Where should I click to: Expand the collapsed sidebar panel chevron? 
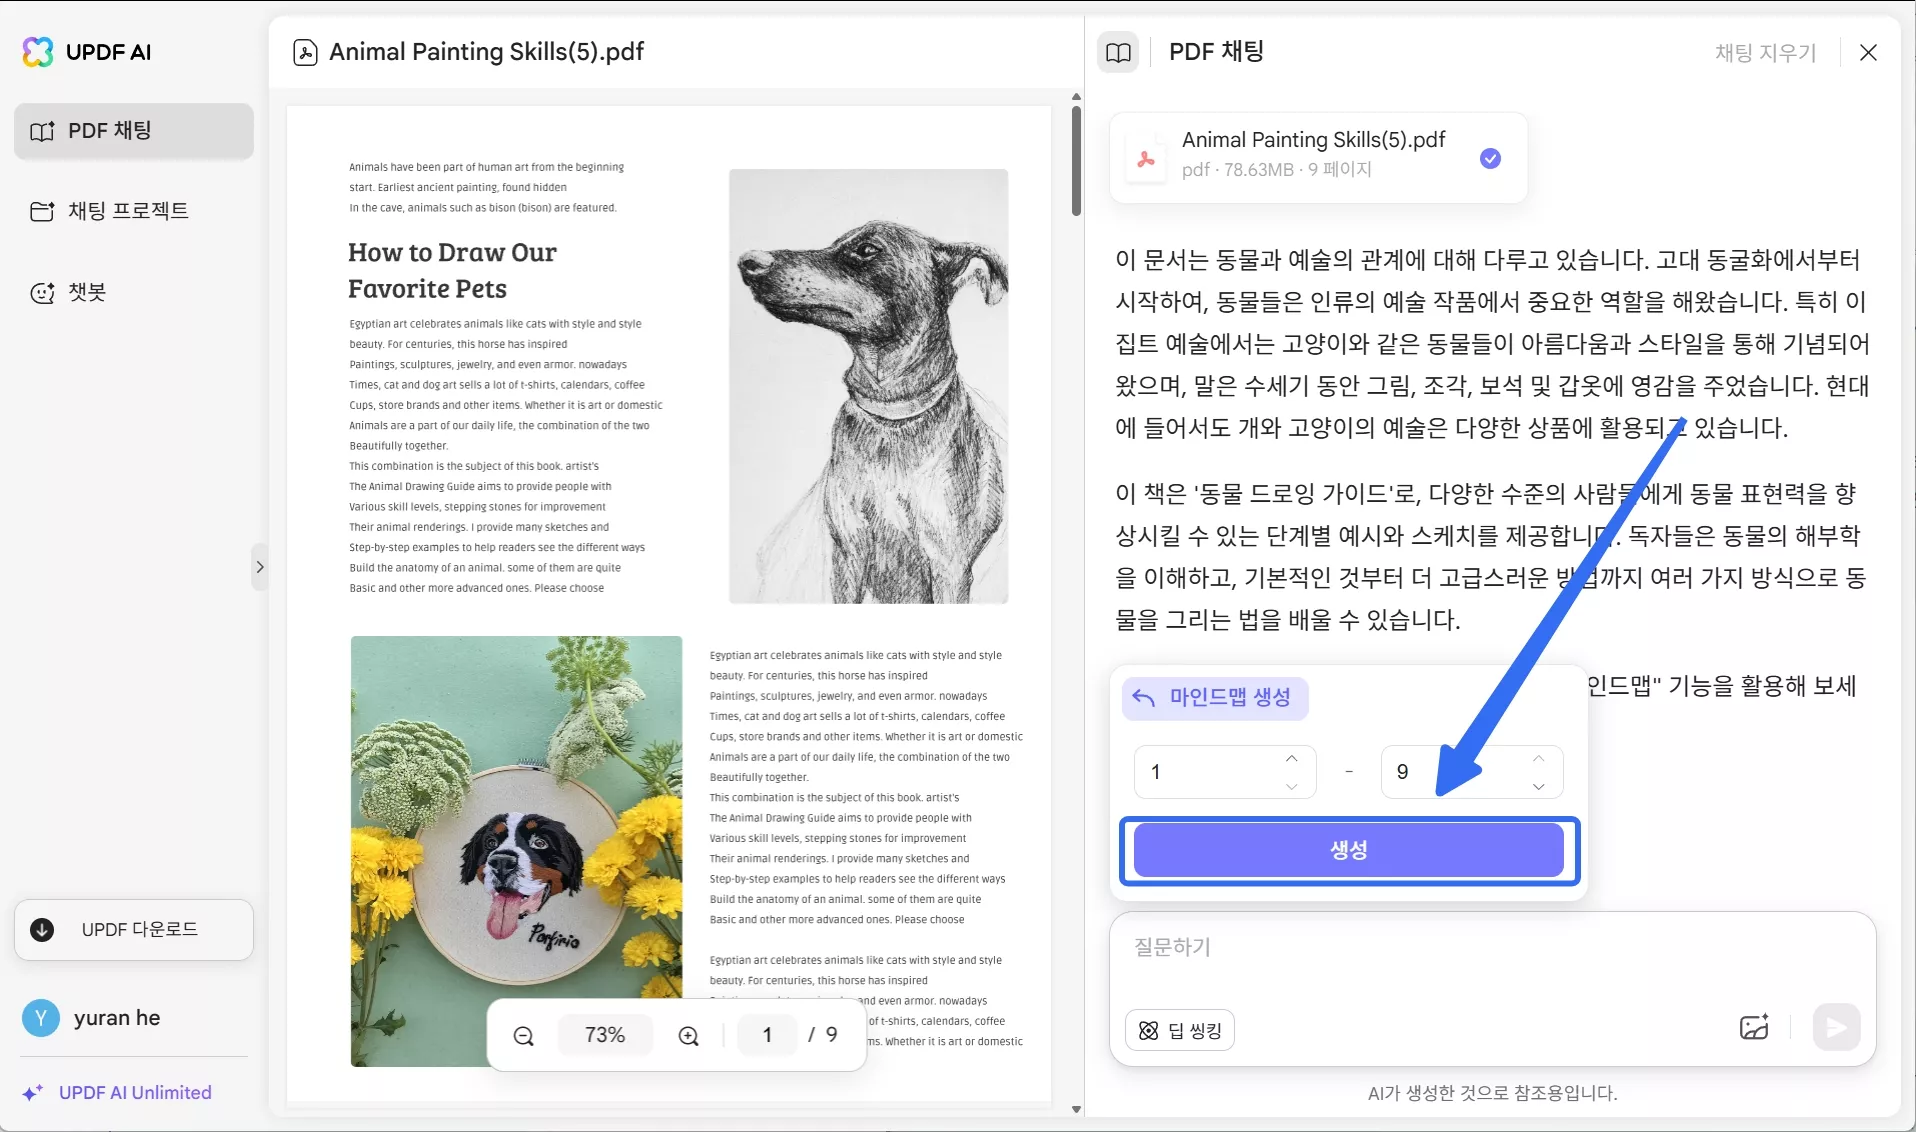[260, 567]
